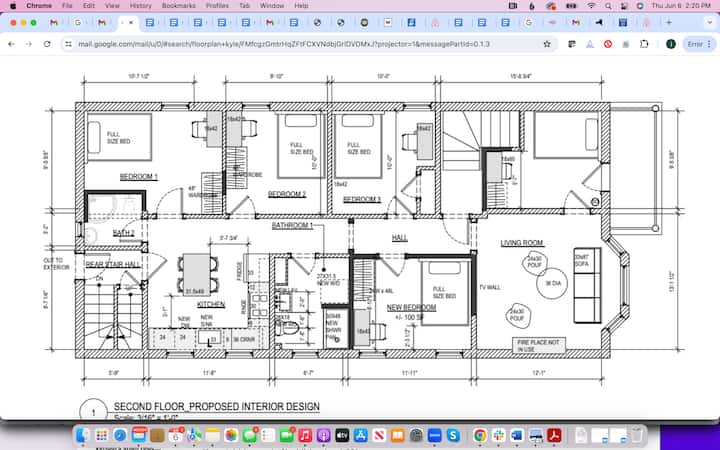The height and width of the screenshot is (450, 720).
Task: Click the red blocker extension icon
Action: pyautogui.click(x=610, y=44)
